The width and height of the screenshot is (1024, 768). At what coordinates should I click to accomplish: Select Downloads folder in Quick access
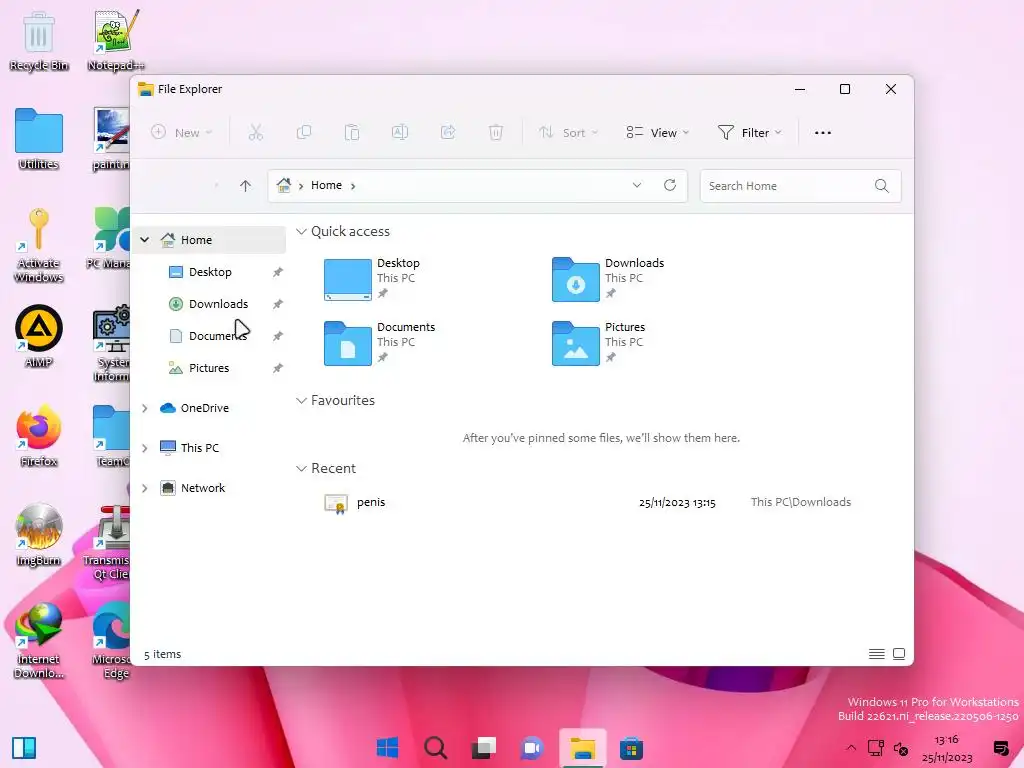(x=607, y=279)
